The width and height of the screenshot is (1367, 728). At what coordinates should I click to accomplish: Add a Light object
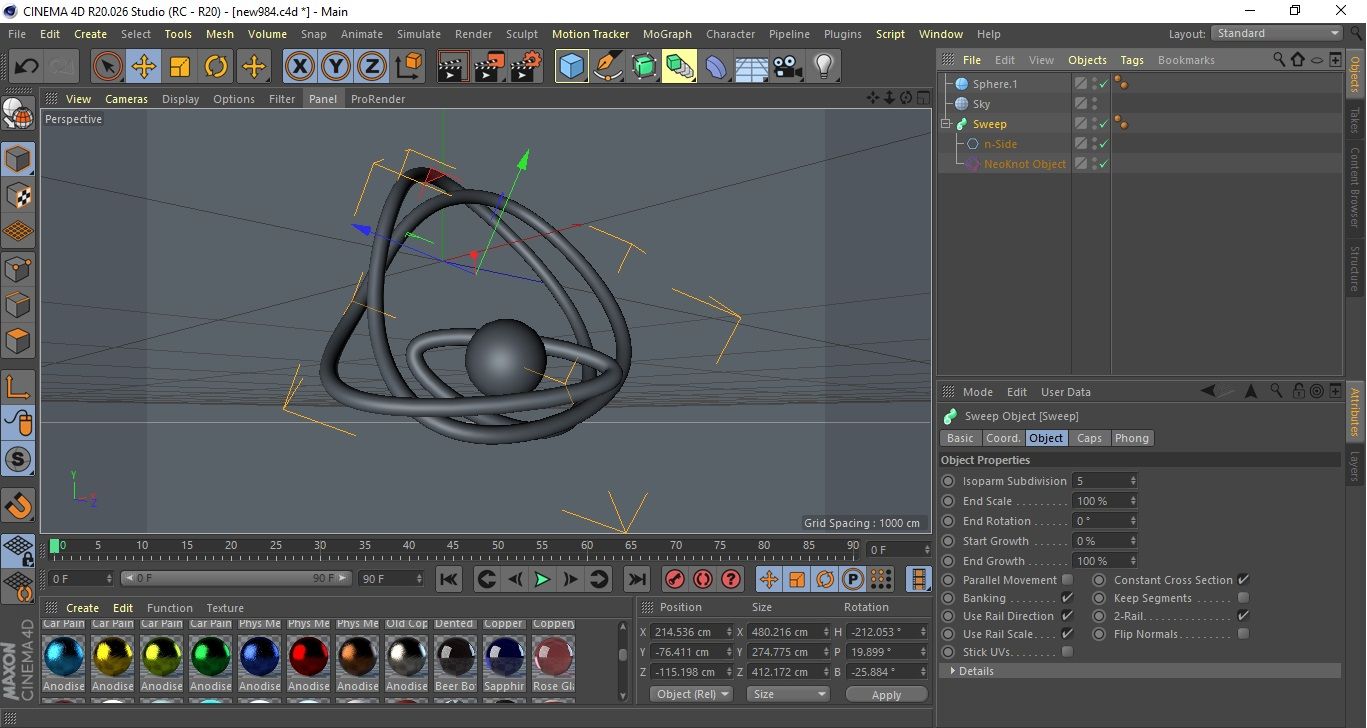tap(824, 67)
